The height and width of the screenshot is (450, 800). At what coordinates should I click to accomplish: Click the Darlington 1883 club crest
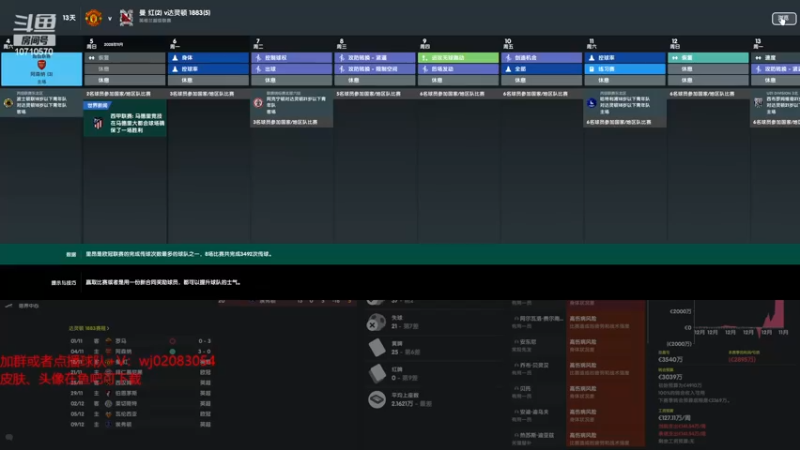click(126, 18)
